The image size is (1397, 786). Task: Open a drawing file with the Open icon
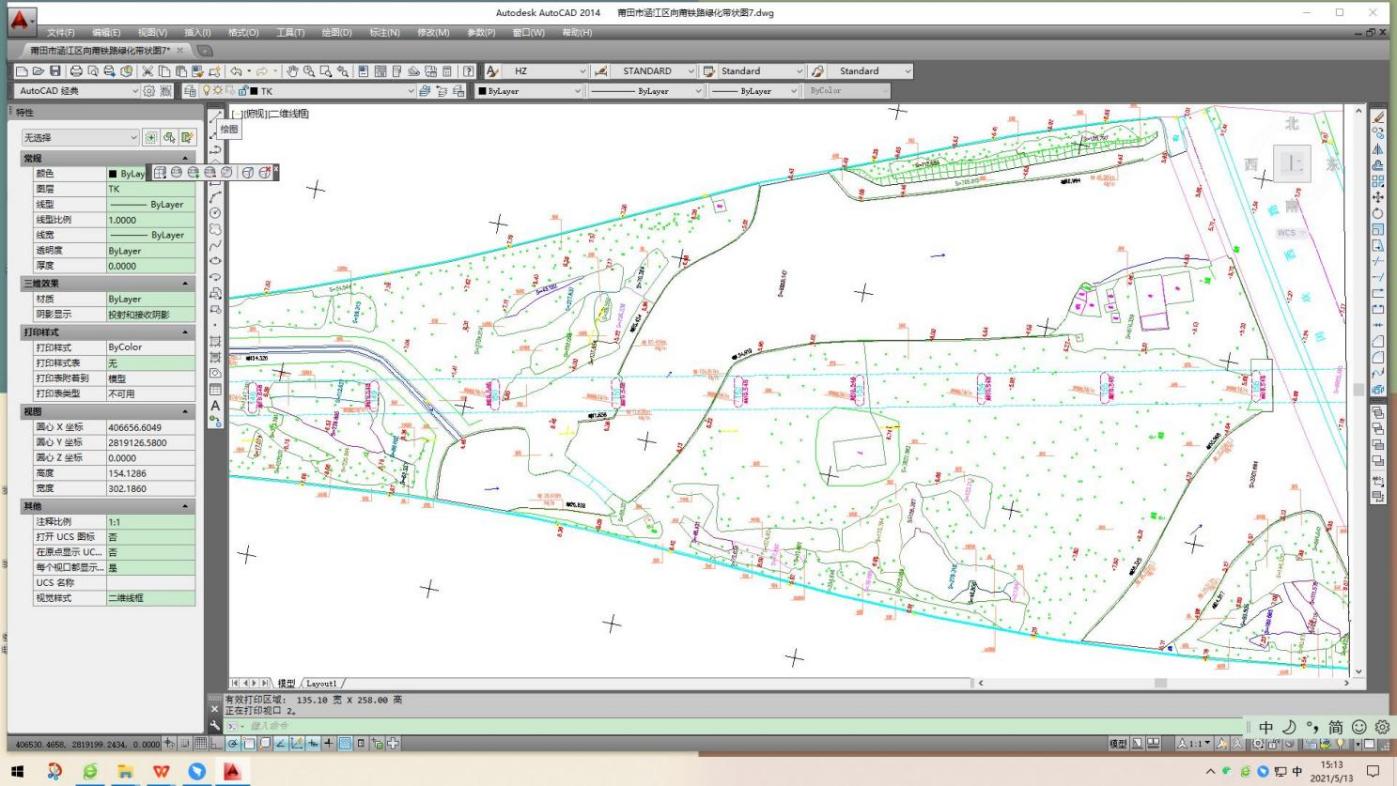click(38, 71)
